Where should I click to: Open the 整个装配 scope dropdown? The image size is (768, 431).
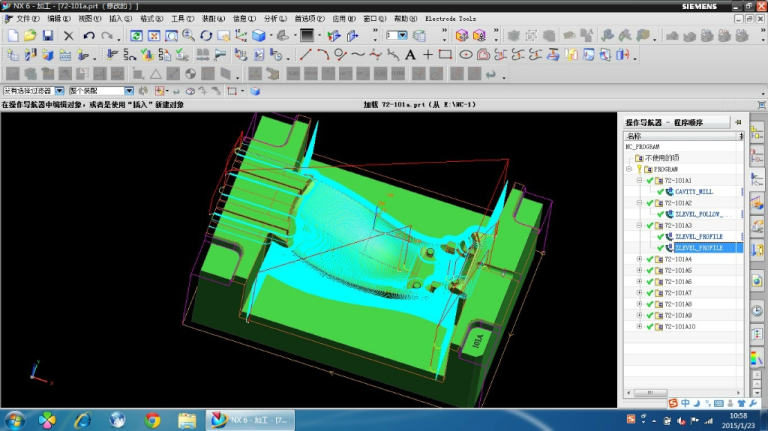coord(129,91)
